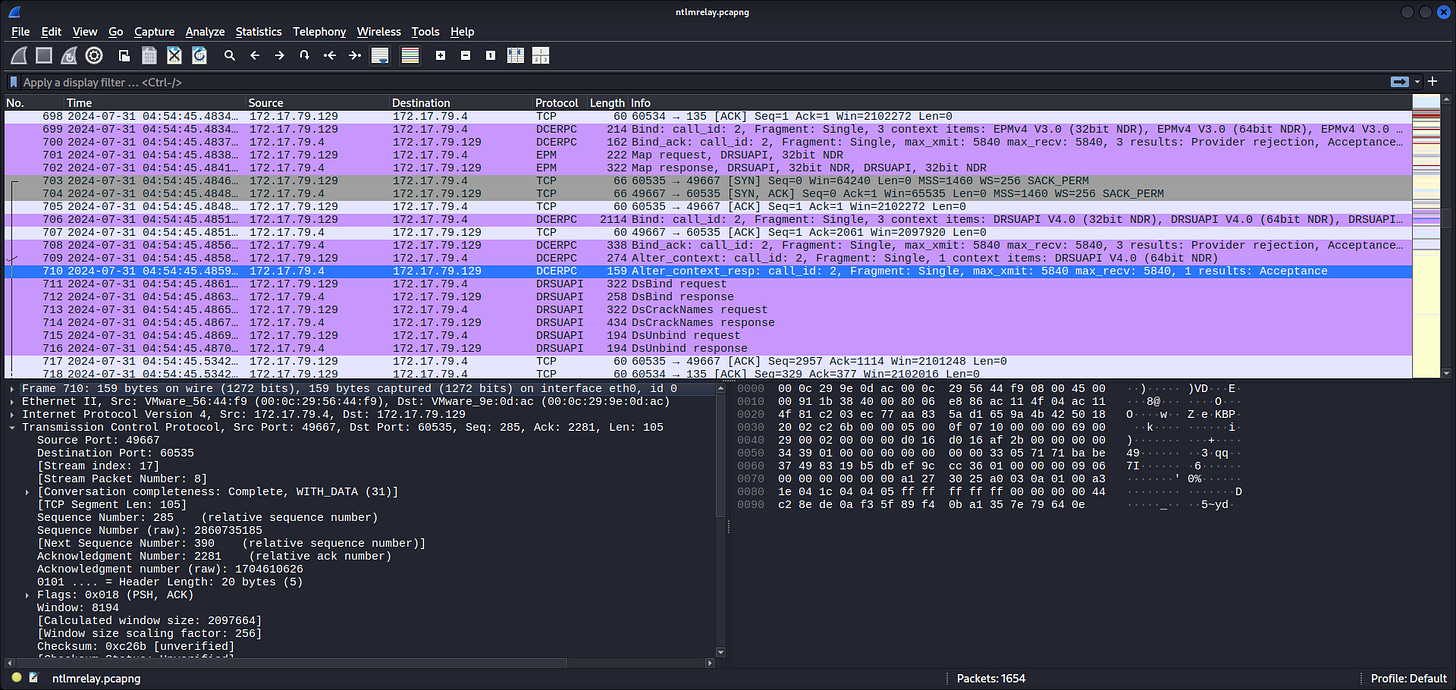Screen dimensions: 1456x690
Task: Expand the Frame 710 tree node
Action: [11, 388]
